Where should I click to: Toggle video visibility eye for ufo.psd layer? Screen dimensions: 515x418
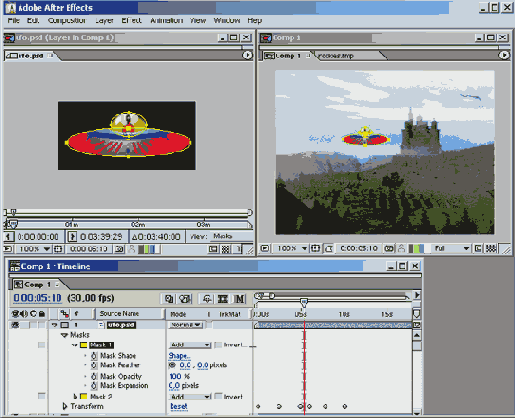tap(15, 325)
